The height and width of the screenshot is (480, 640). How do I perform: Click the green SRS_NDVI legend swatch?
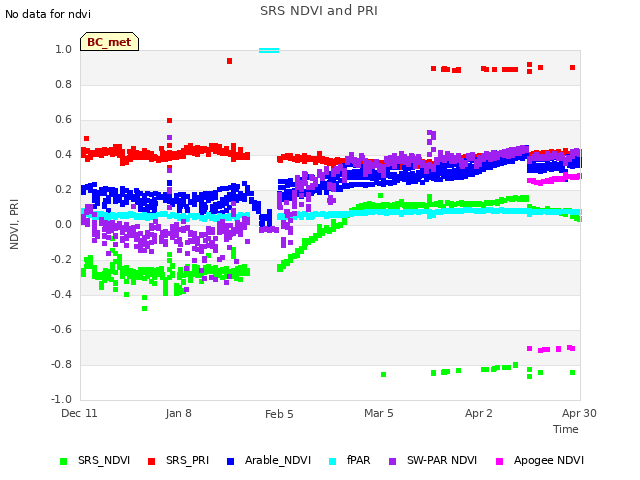coord(63,461)
